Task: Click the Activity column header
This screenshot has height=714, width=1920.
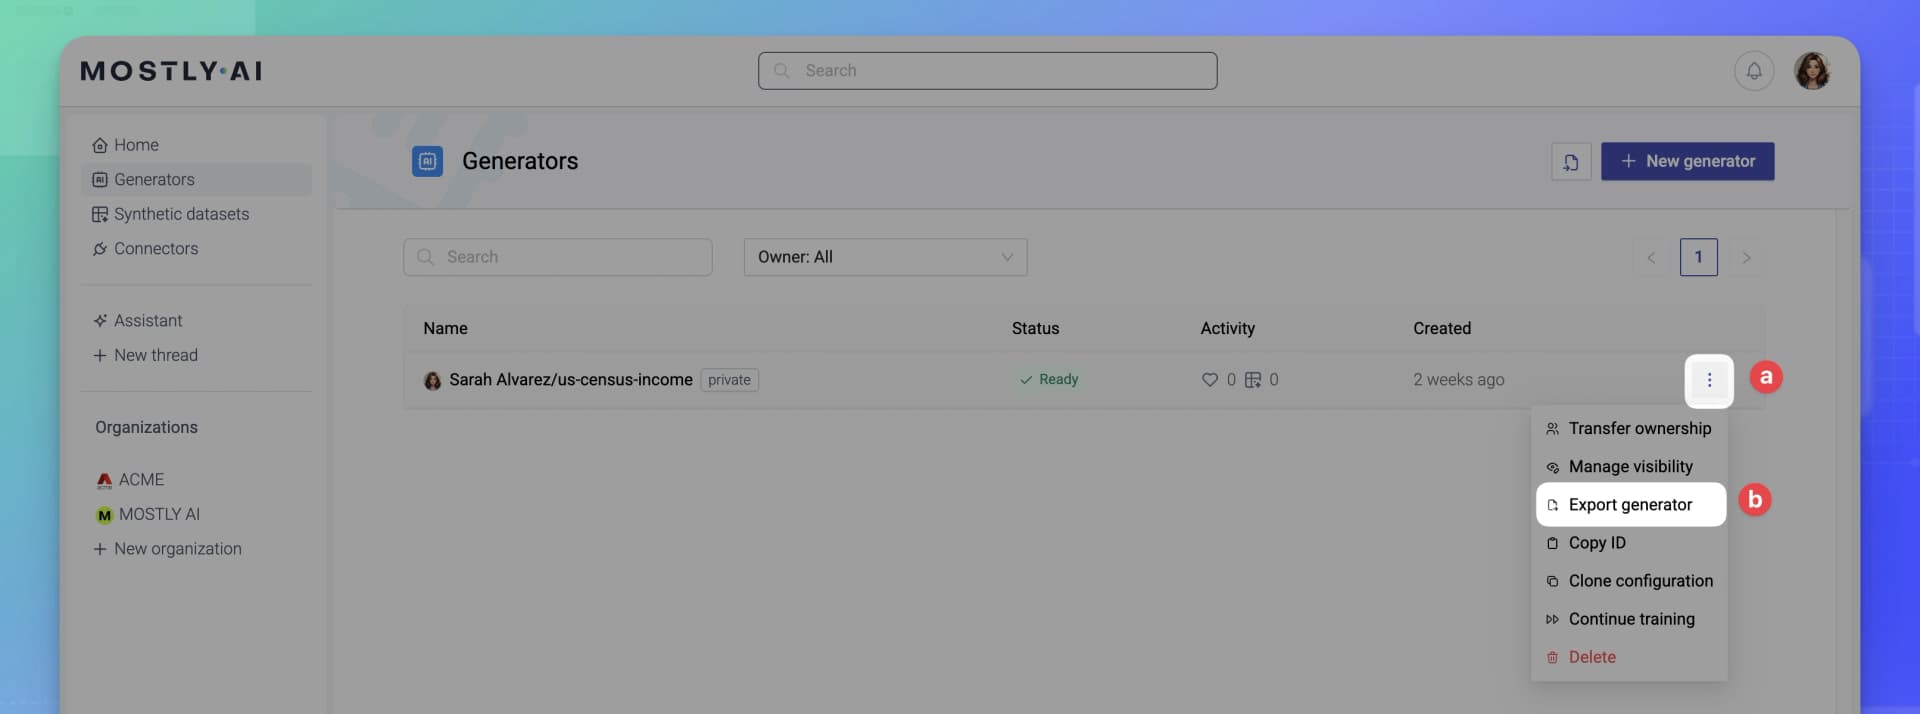Action: tap(1227, 329)
